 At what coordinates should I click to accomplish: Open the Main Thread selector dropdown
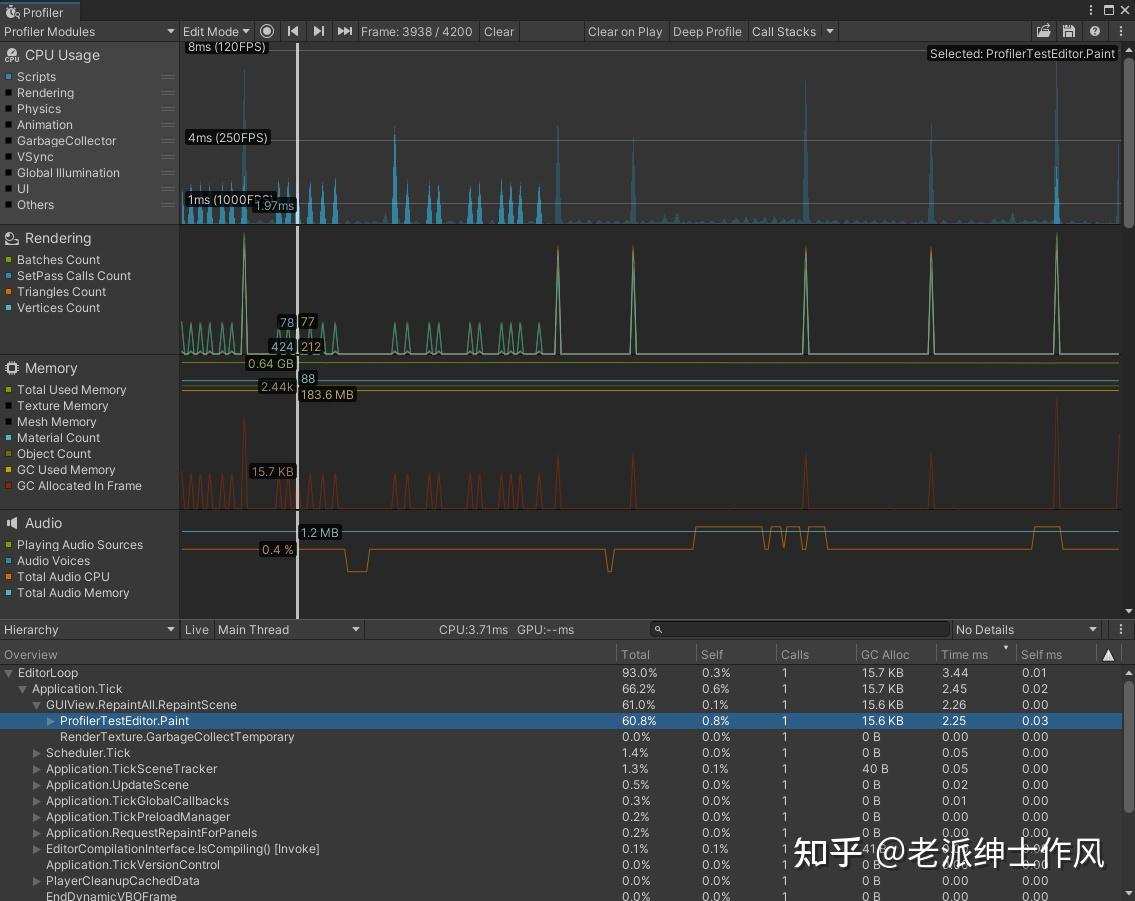pos(288,629)
